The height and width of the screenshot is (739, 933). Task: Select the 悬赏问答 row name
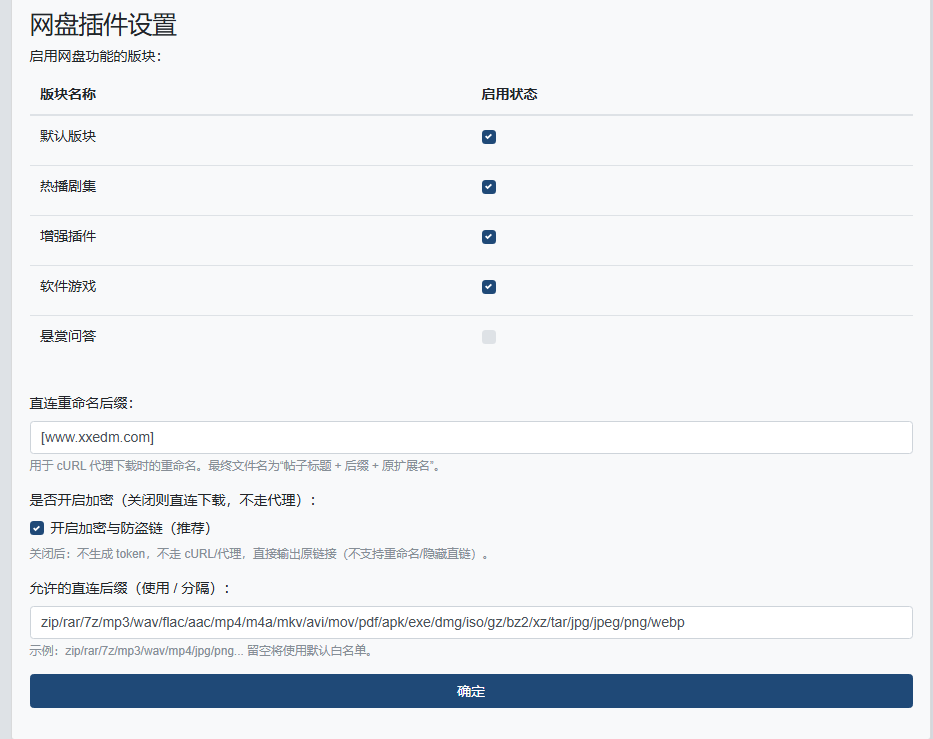(68, 337)
